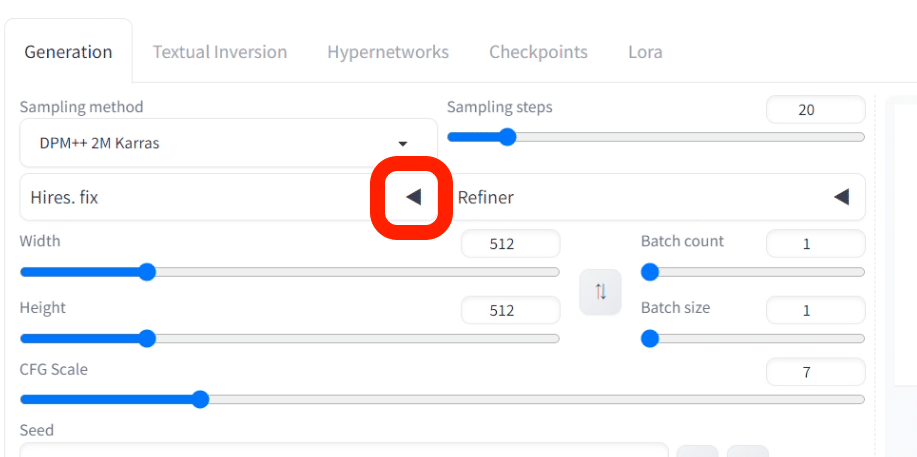
Task: Swap width and height values button
Action: pos(601,292)
